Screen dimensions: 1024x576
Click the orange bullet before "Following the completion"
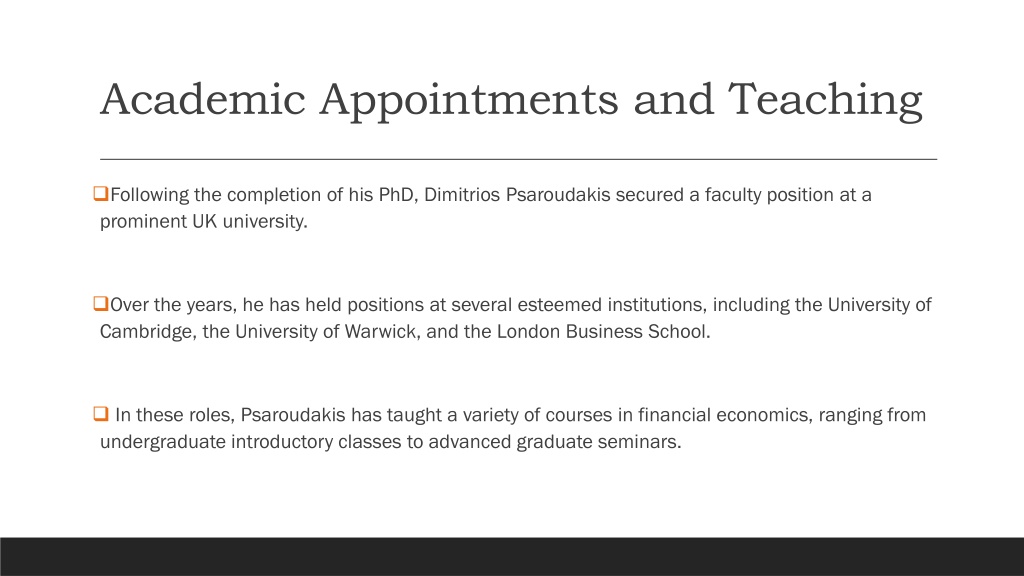click(x=101, y=193)
